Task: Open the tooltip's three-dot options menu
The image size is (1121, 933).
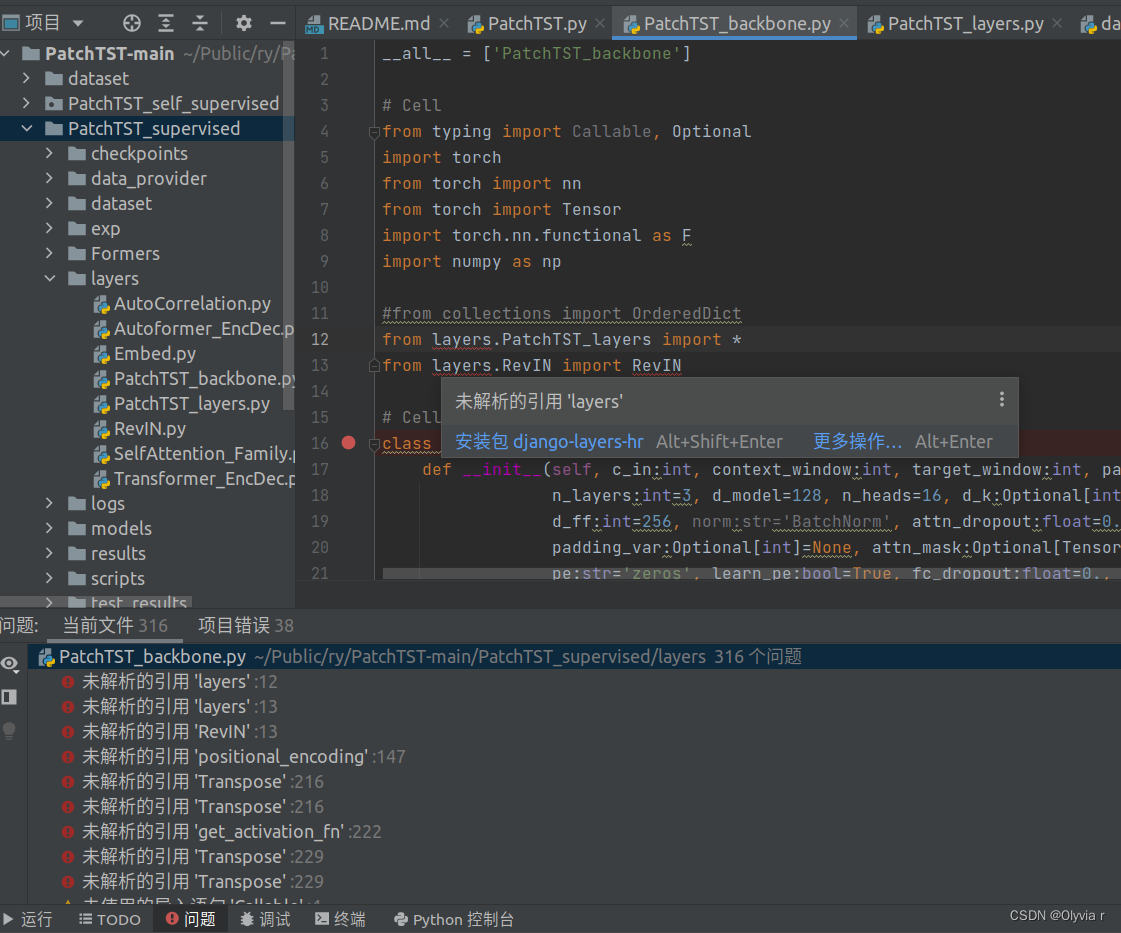Action: click(x=1002, y=400)
